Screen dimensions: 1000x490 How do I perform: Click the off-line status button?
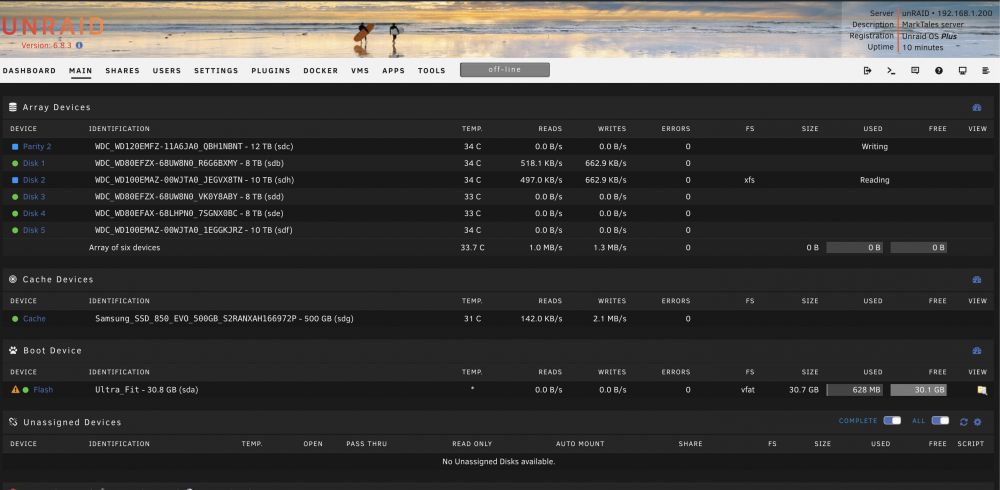505,70
